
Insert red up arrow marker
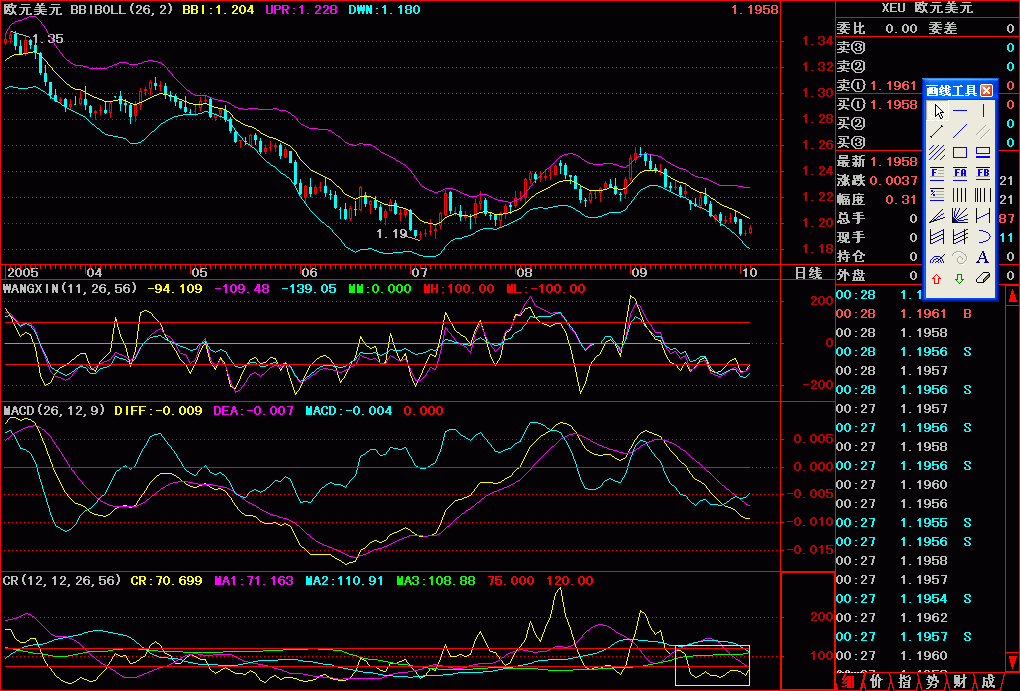[x=937, y=278]
